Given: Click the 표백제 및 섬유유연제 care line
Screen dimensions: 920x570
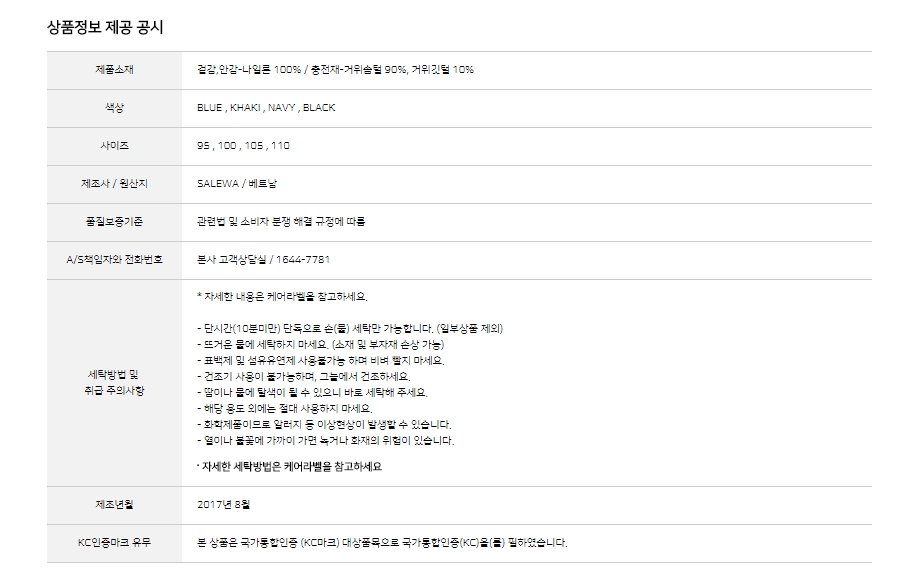Looking at the screenshot, I should [320, 360].
